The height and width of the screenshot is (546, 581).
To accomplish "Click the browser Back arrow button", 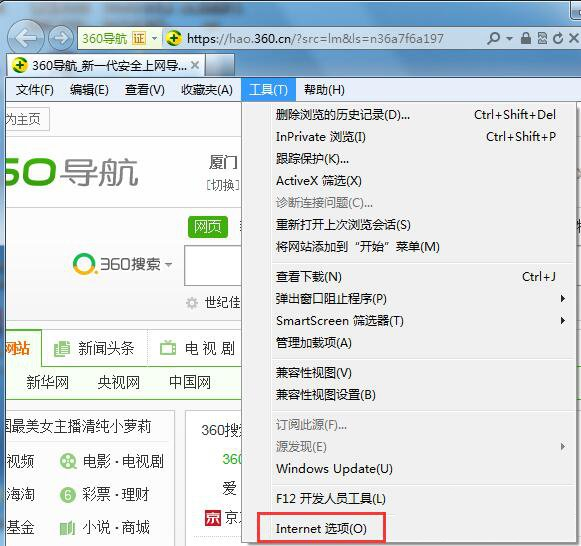I will click(25, 38).
